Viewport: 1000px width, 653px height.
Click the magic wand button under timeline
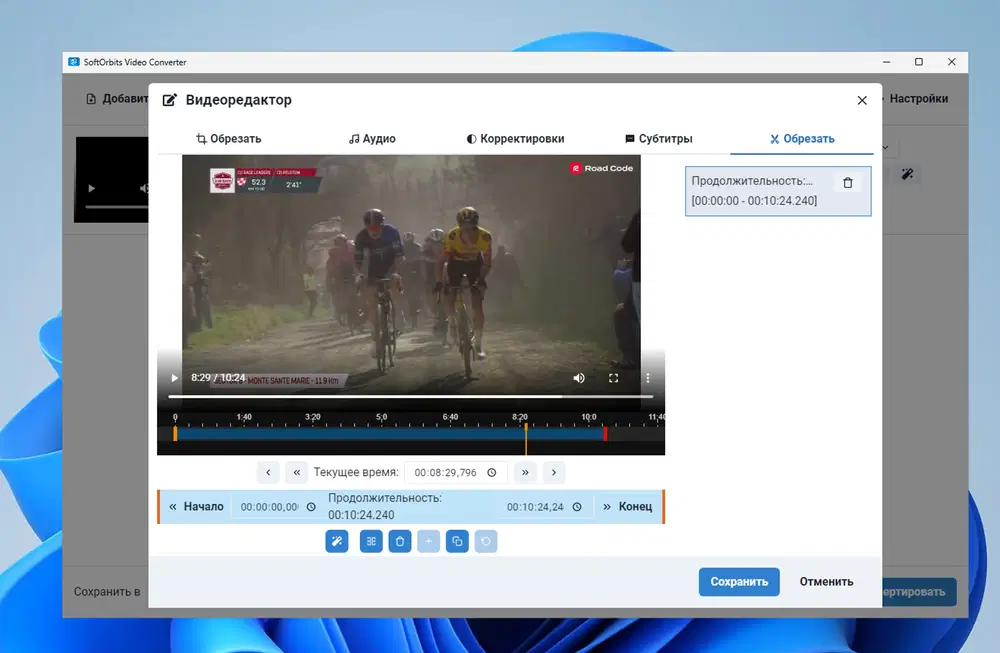click(x=337, y=541)
